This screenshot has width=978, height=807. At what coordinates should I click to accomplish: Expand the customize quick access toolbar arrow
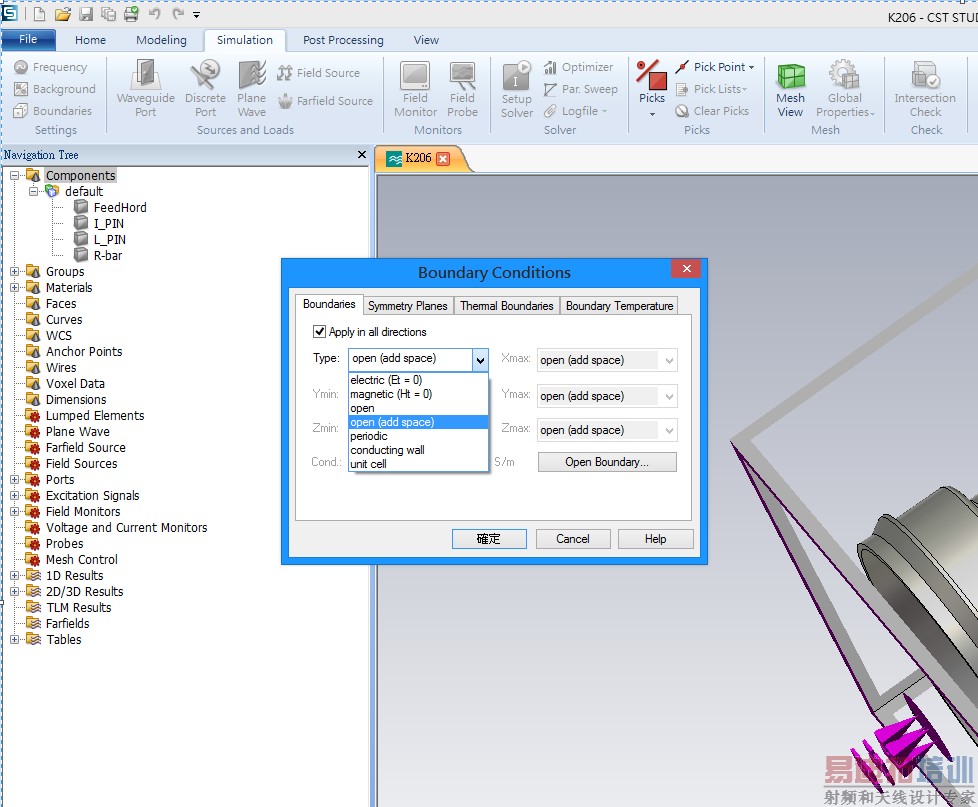click(196, 14)
